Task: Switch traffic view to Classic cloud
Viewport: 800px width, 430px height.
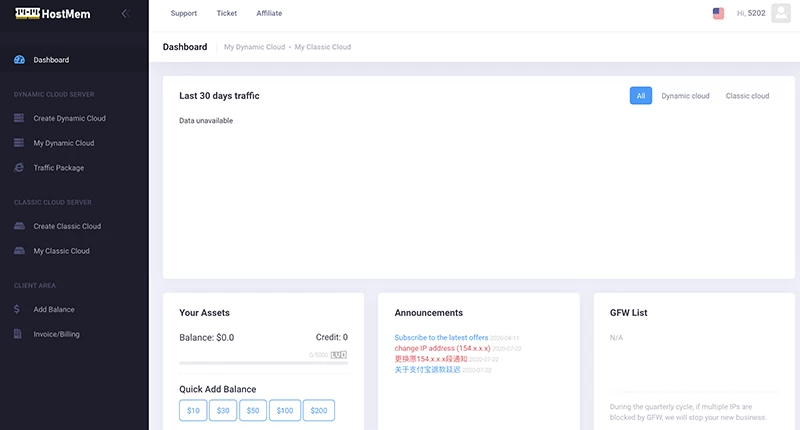Action: [747, 96]
